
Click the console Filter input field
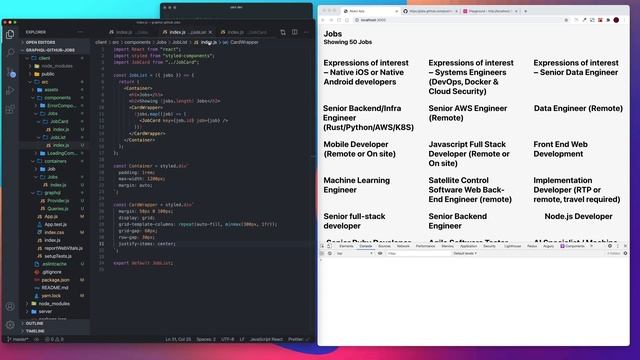[x=418, y=253]
